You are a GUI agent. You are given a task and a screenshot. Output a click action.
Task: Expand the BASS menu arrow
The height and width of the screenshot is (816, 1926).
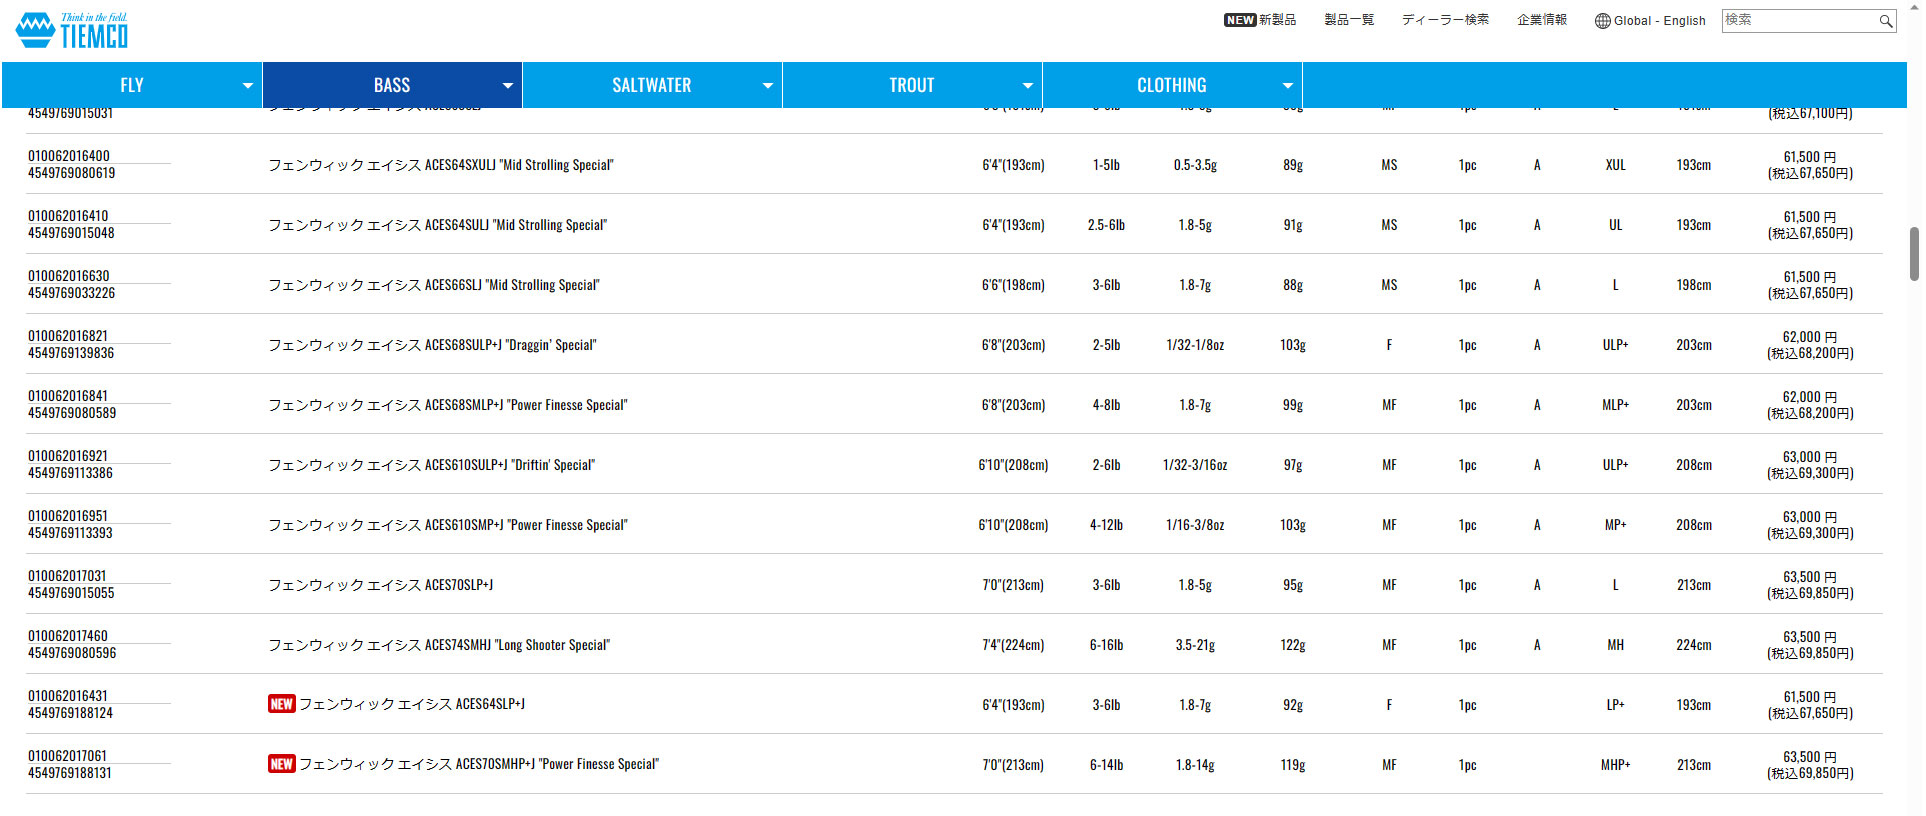tap(507, 86)
